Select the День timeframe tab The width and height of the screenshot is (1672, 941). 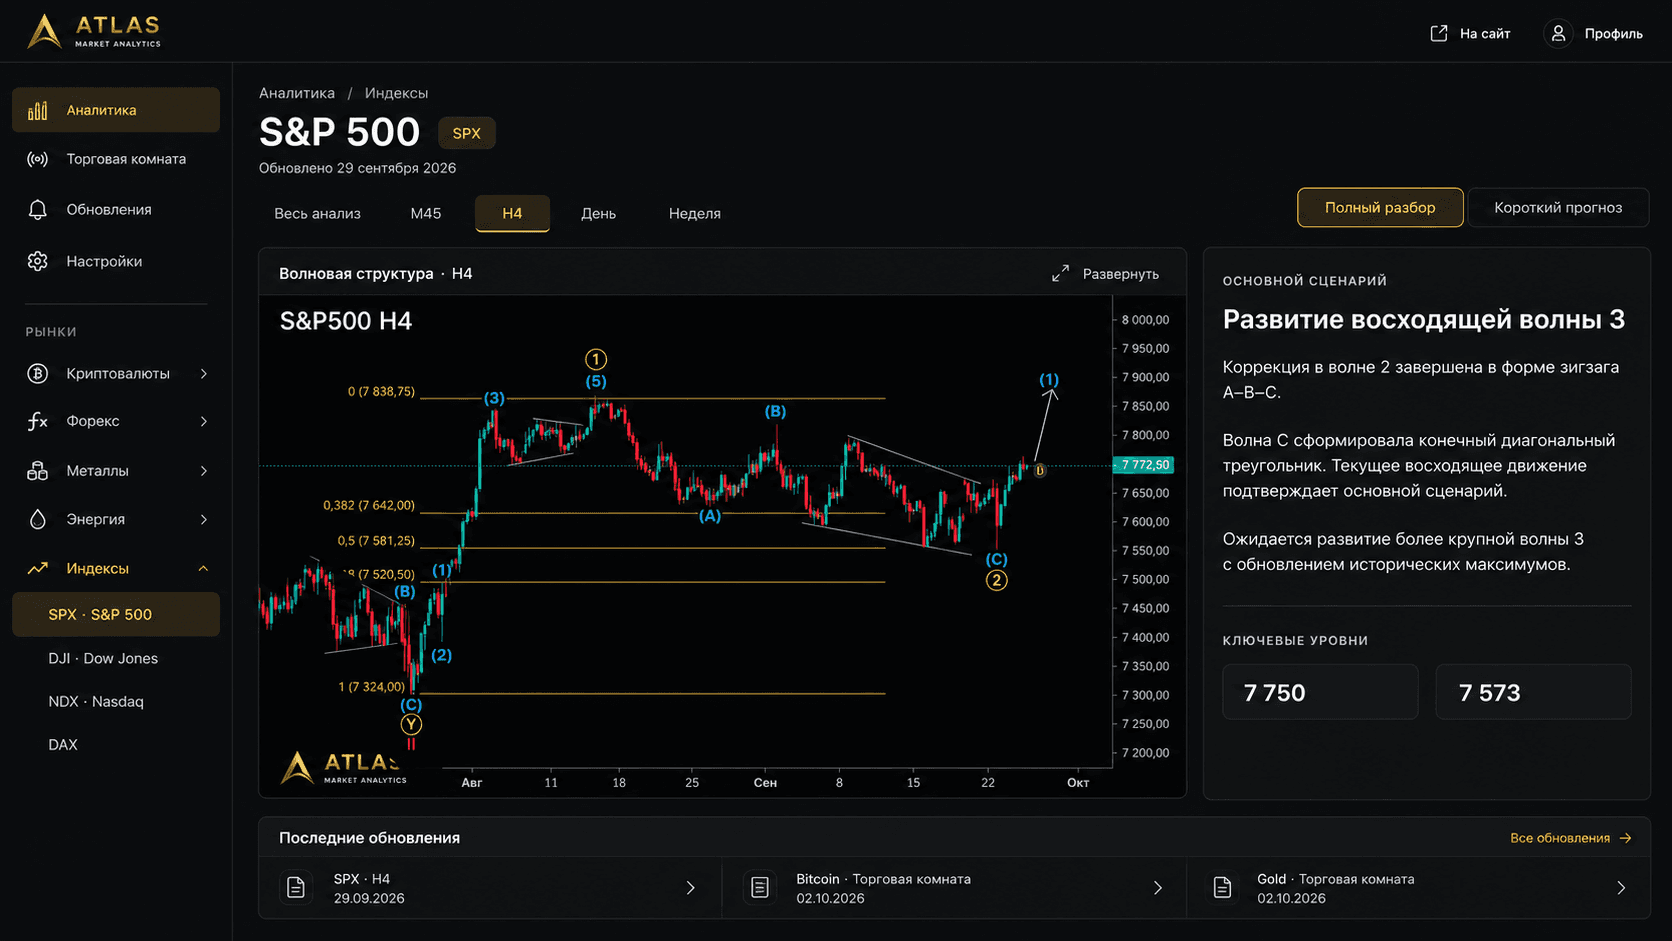click(x=599, y=213)
